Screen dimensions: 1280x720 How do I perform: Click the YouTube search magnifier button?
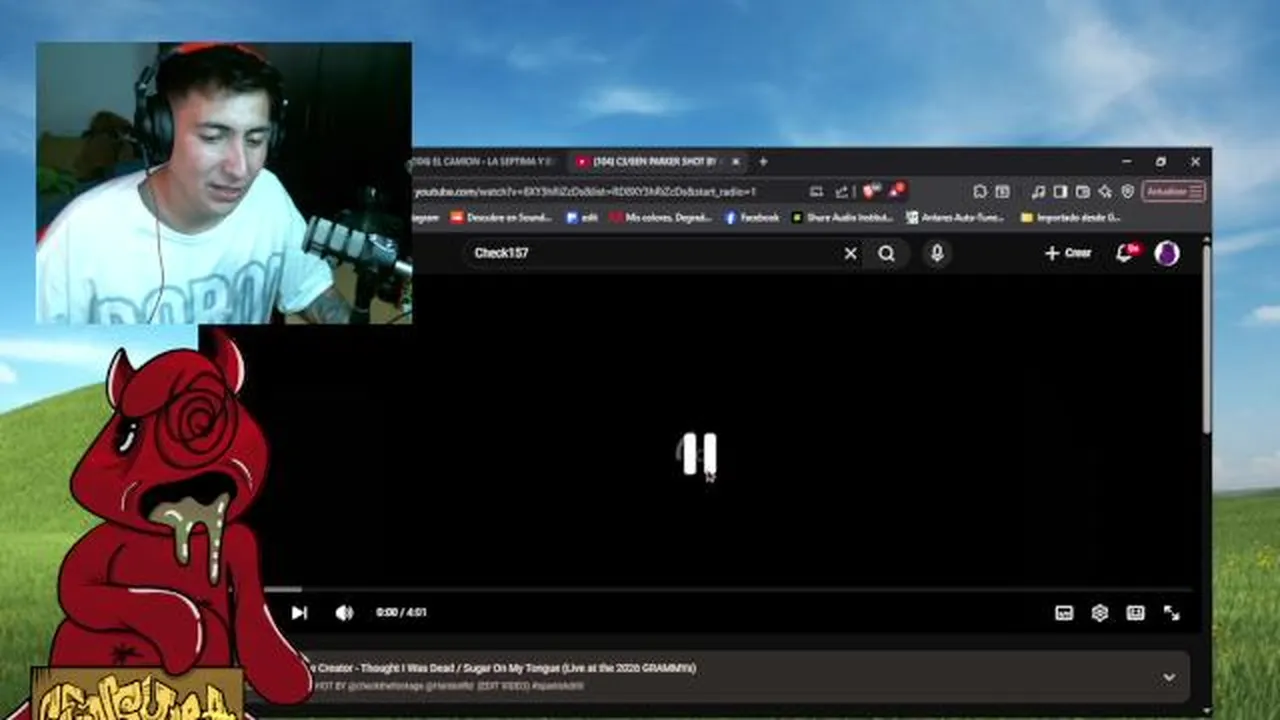coord(886,254)
